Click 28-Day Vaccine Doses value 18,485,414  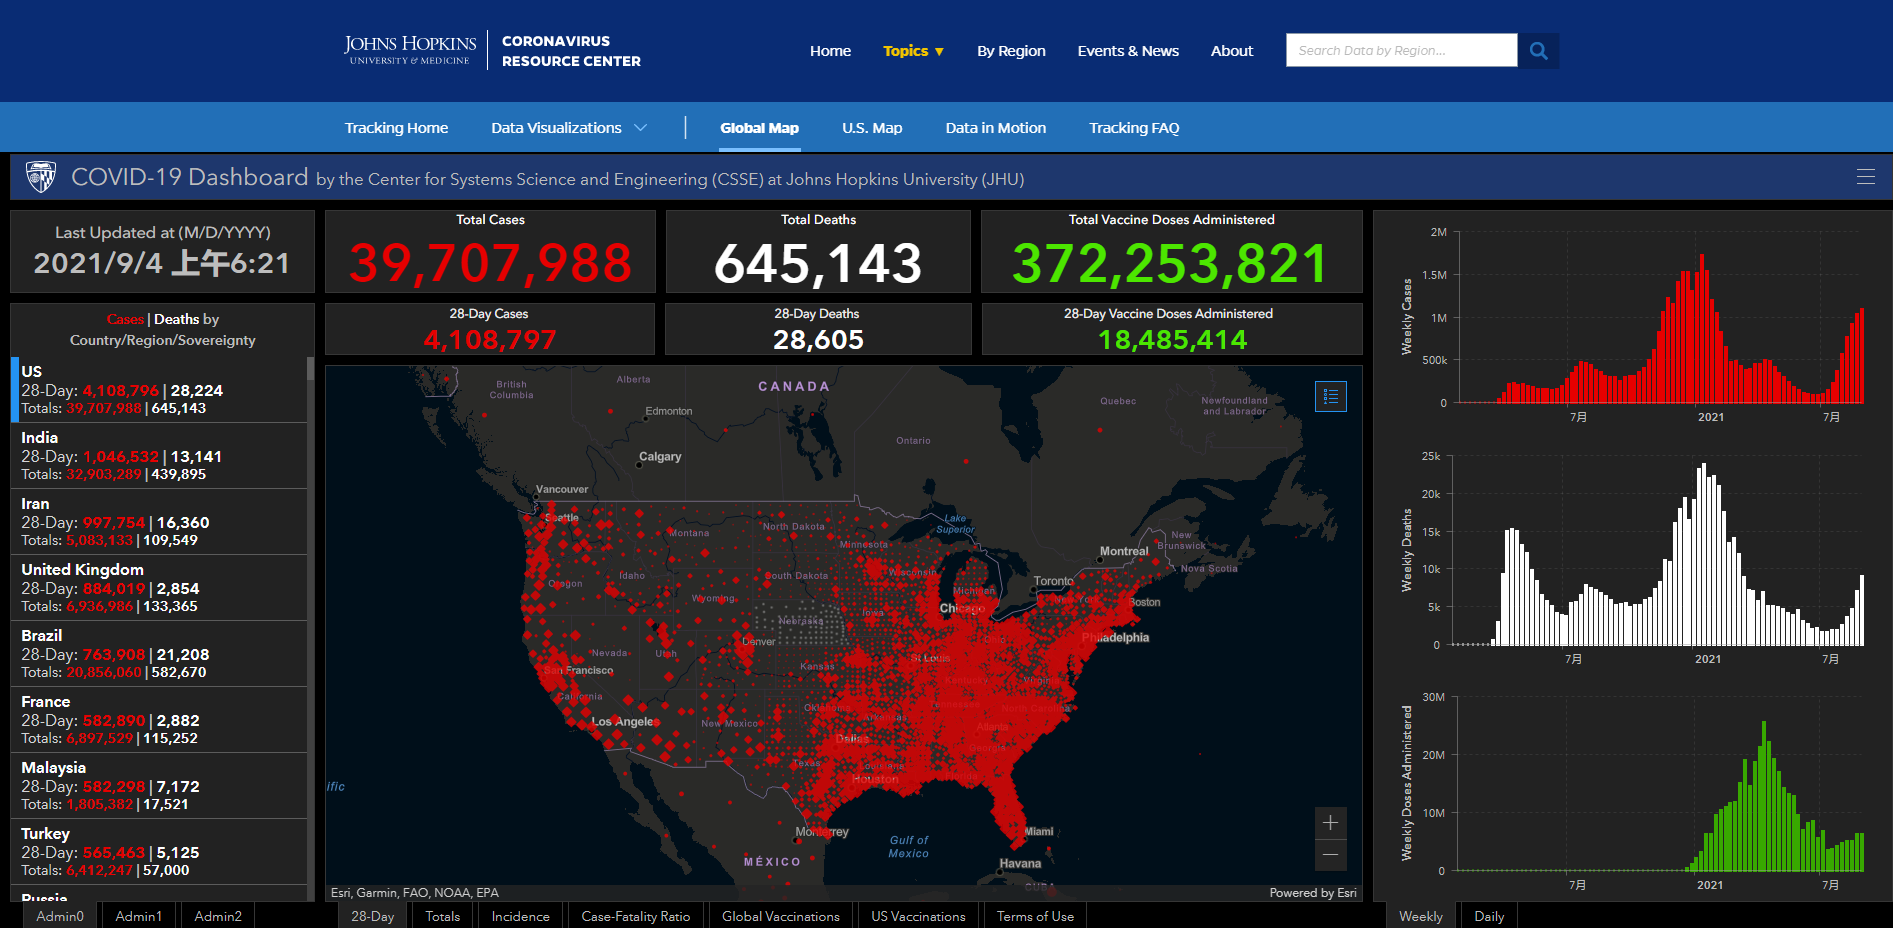(1172, 340)
